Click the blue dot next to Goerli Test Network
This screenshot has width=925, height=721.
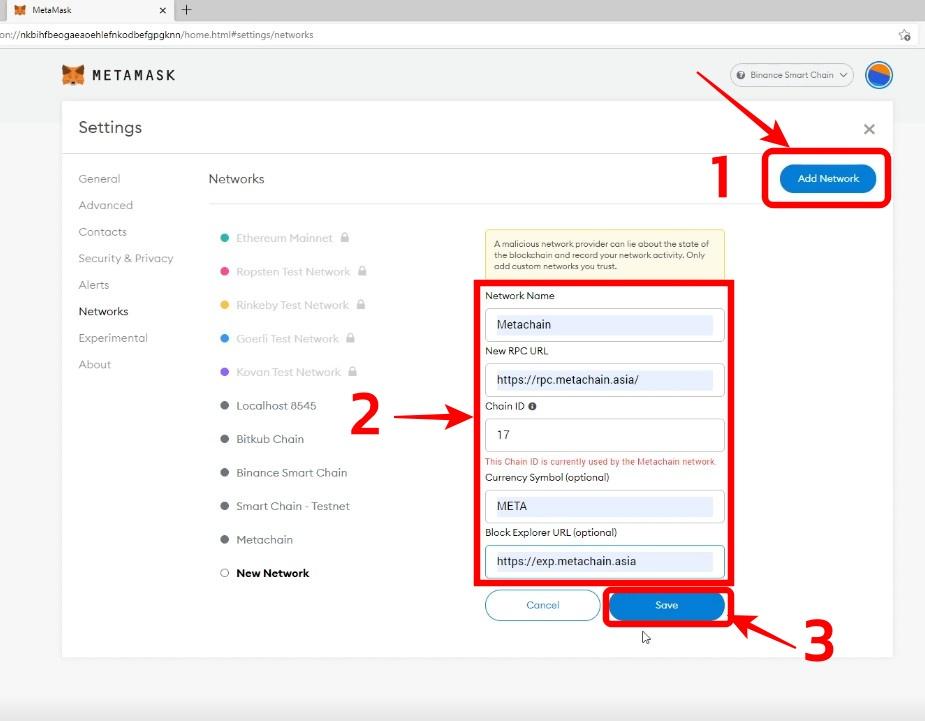click(224, 339)
